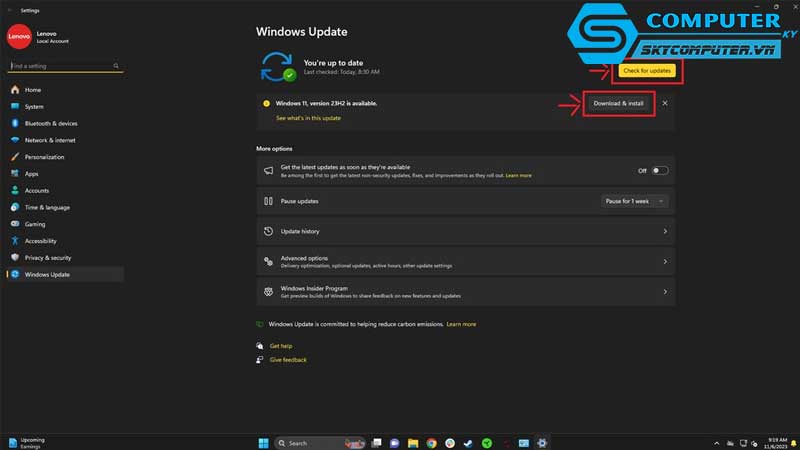Viewport: 800px width, 450px height.
Task: Click the Windows Start button
Action: (264, 442)
